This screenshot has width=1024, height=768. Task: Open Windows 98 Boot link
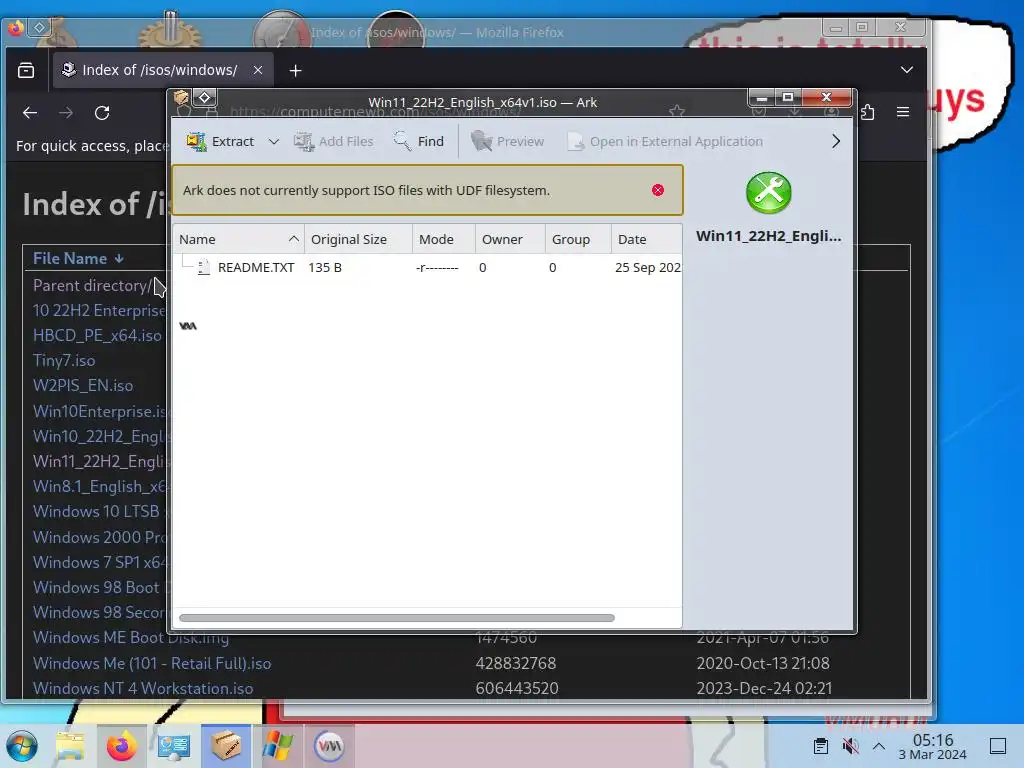[96, 587]
